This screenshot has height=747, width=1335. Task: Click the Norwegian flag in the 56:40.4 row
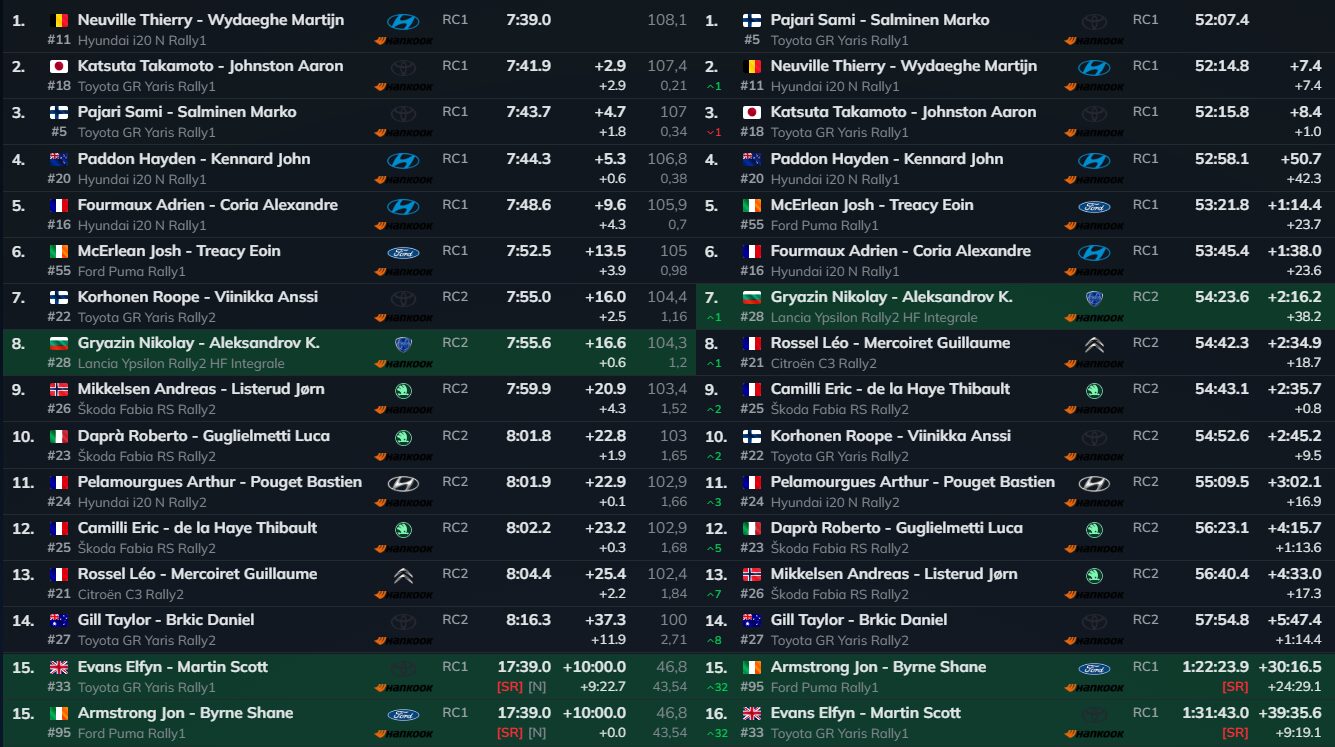pyautogui.click(x=752, y=574)
